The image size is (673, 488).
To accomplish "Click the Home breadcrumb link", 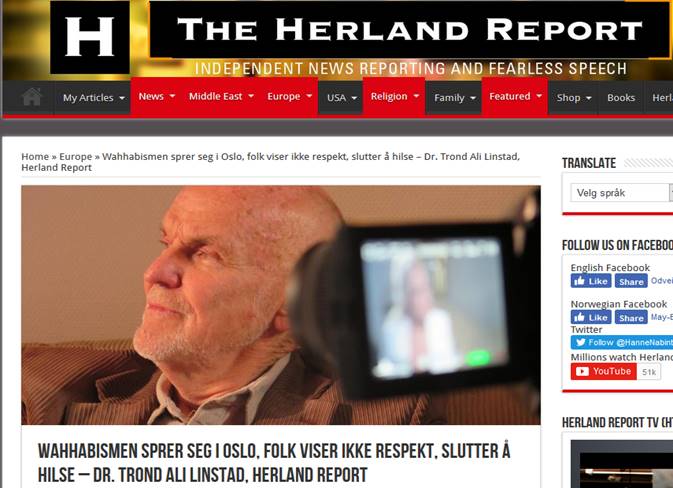I will [x=35, y=157].
